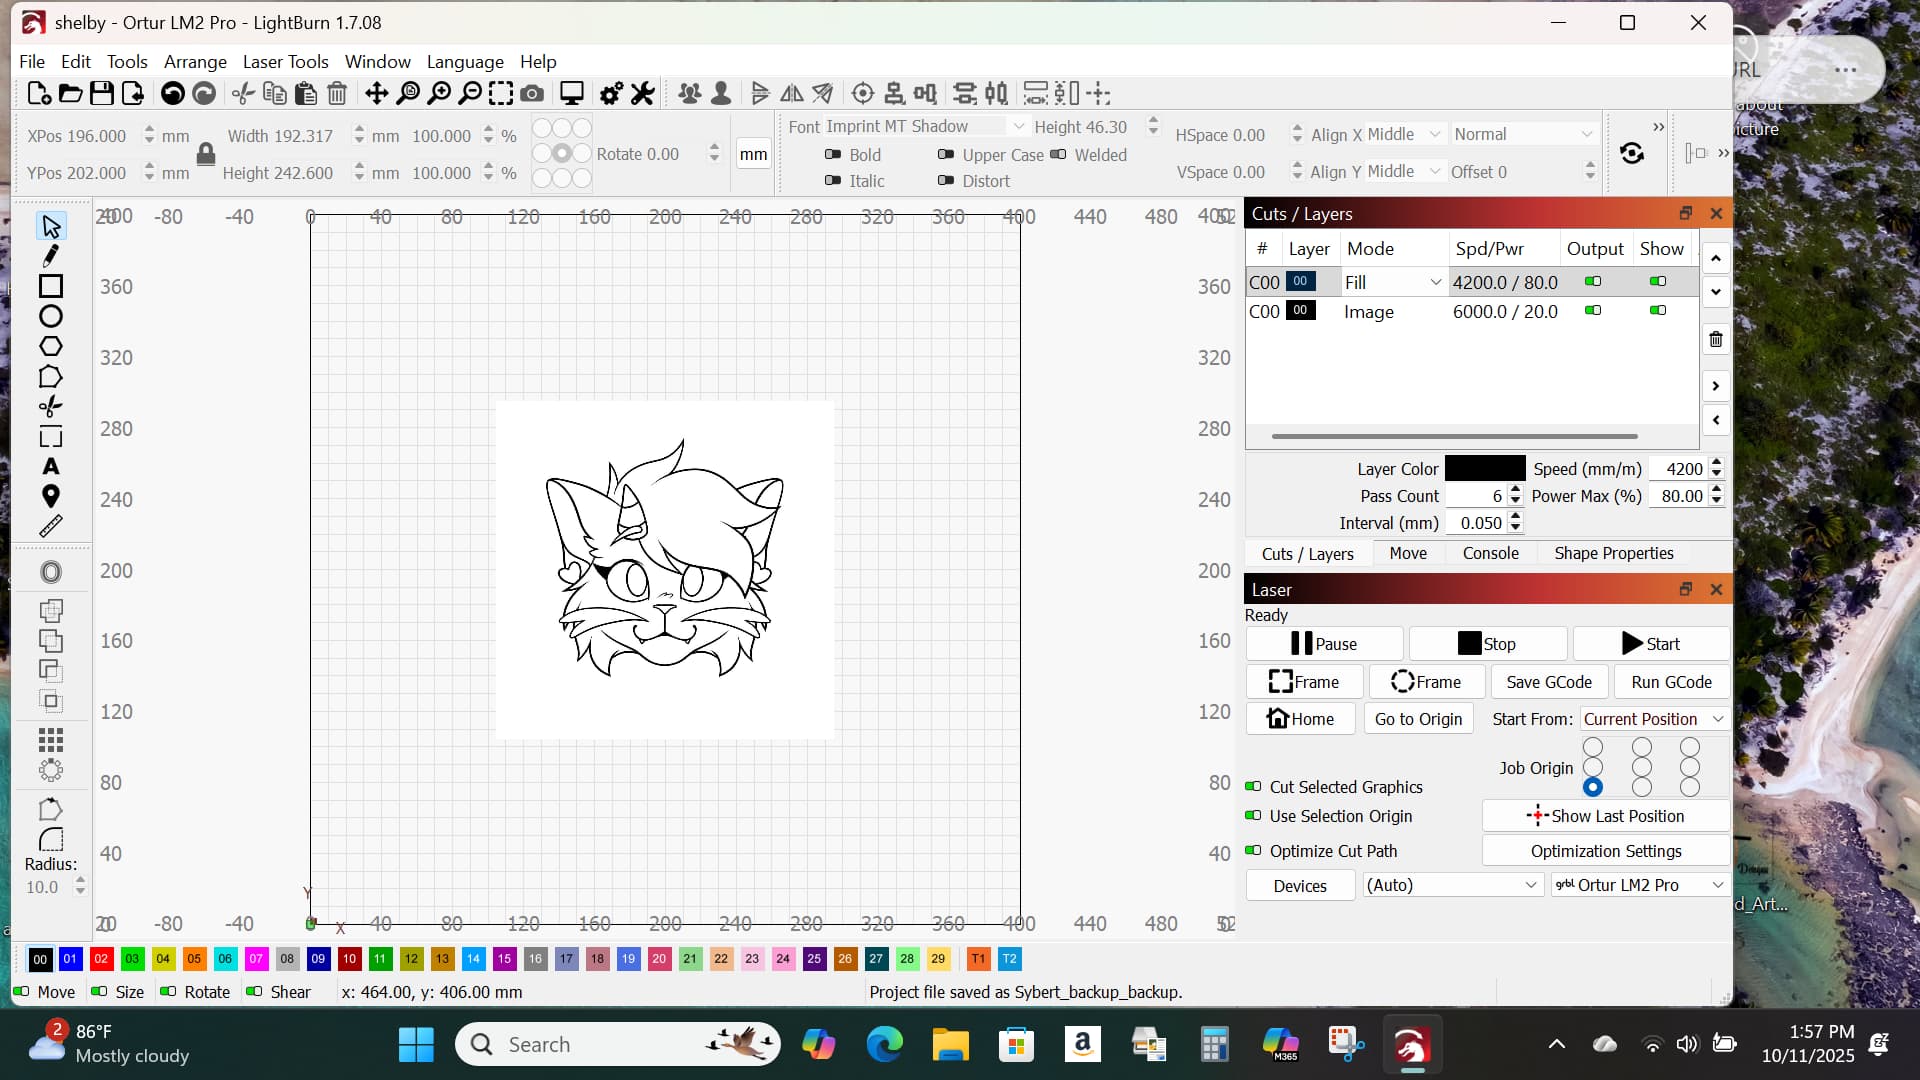Select the Ellipse drawing tool
This screenshot has width=1920, height=1080.
pyautogui.click(x=50, y=317)
